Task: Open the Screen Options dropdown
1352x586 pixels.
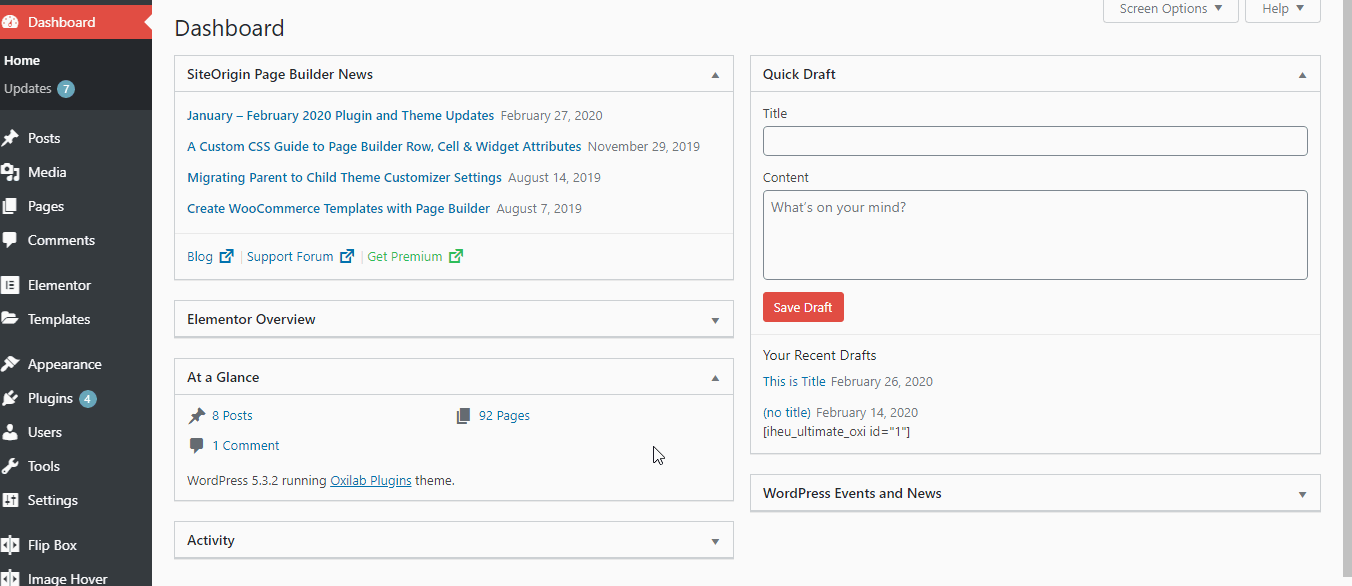Action: pos(1171,9)
